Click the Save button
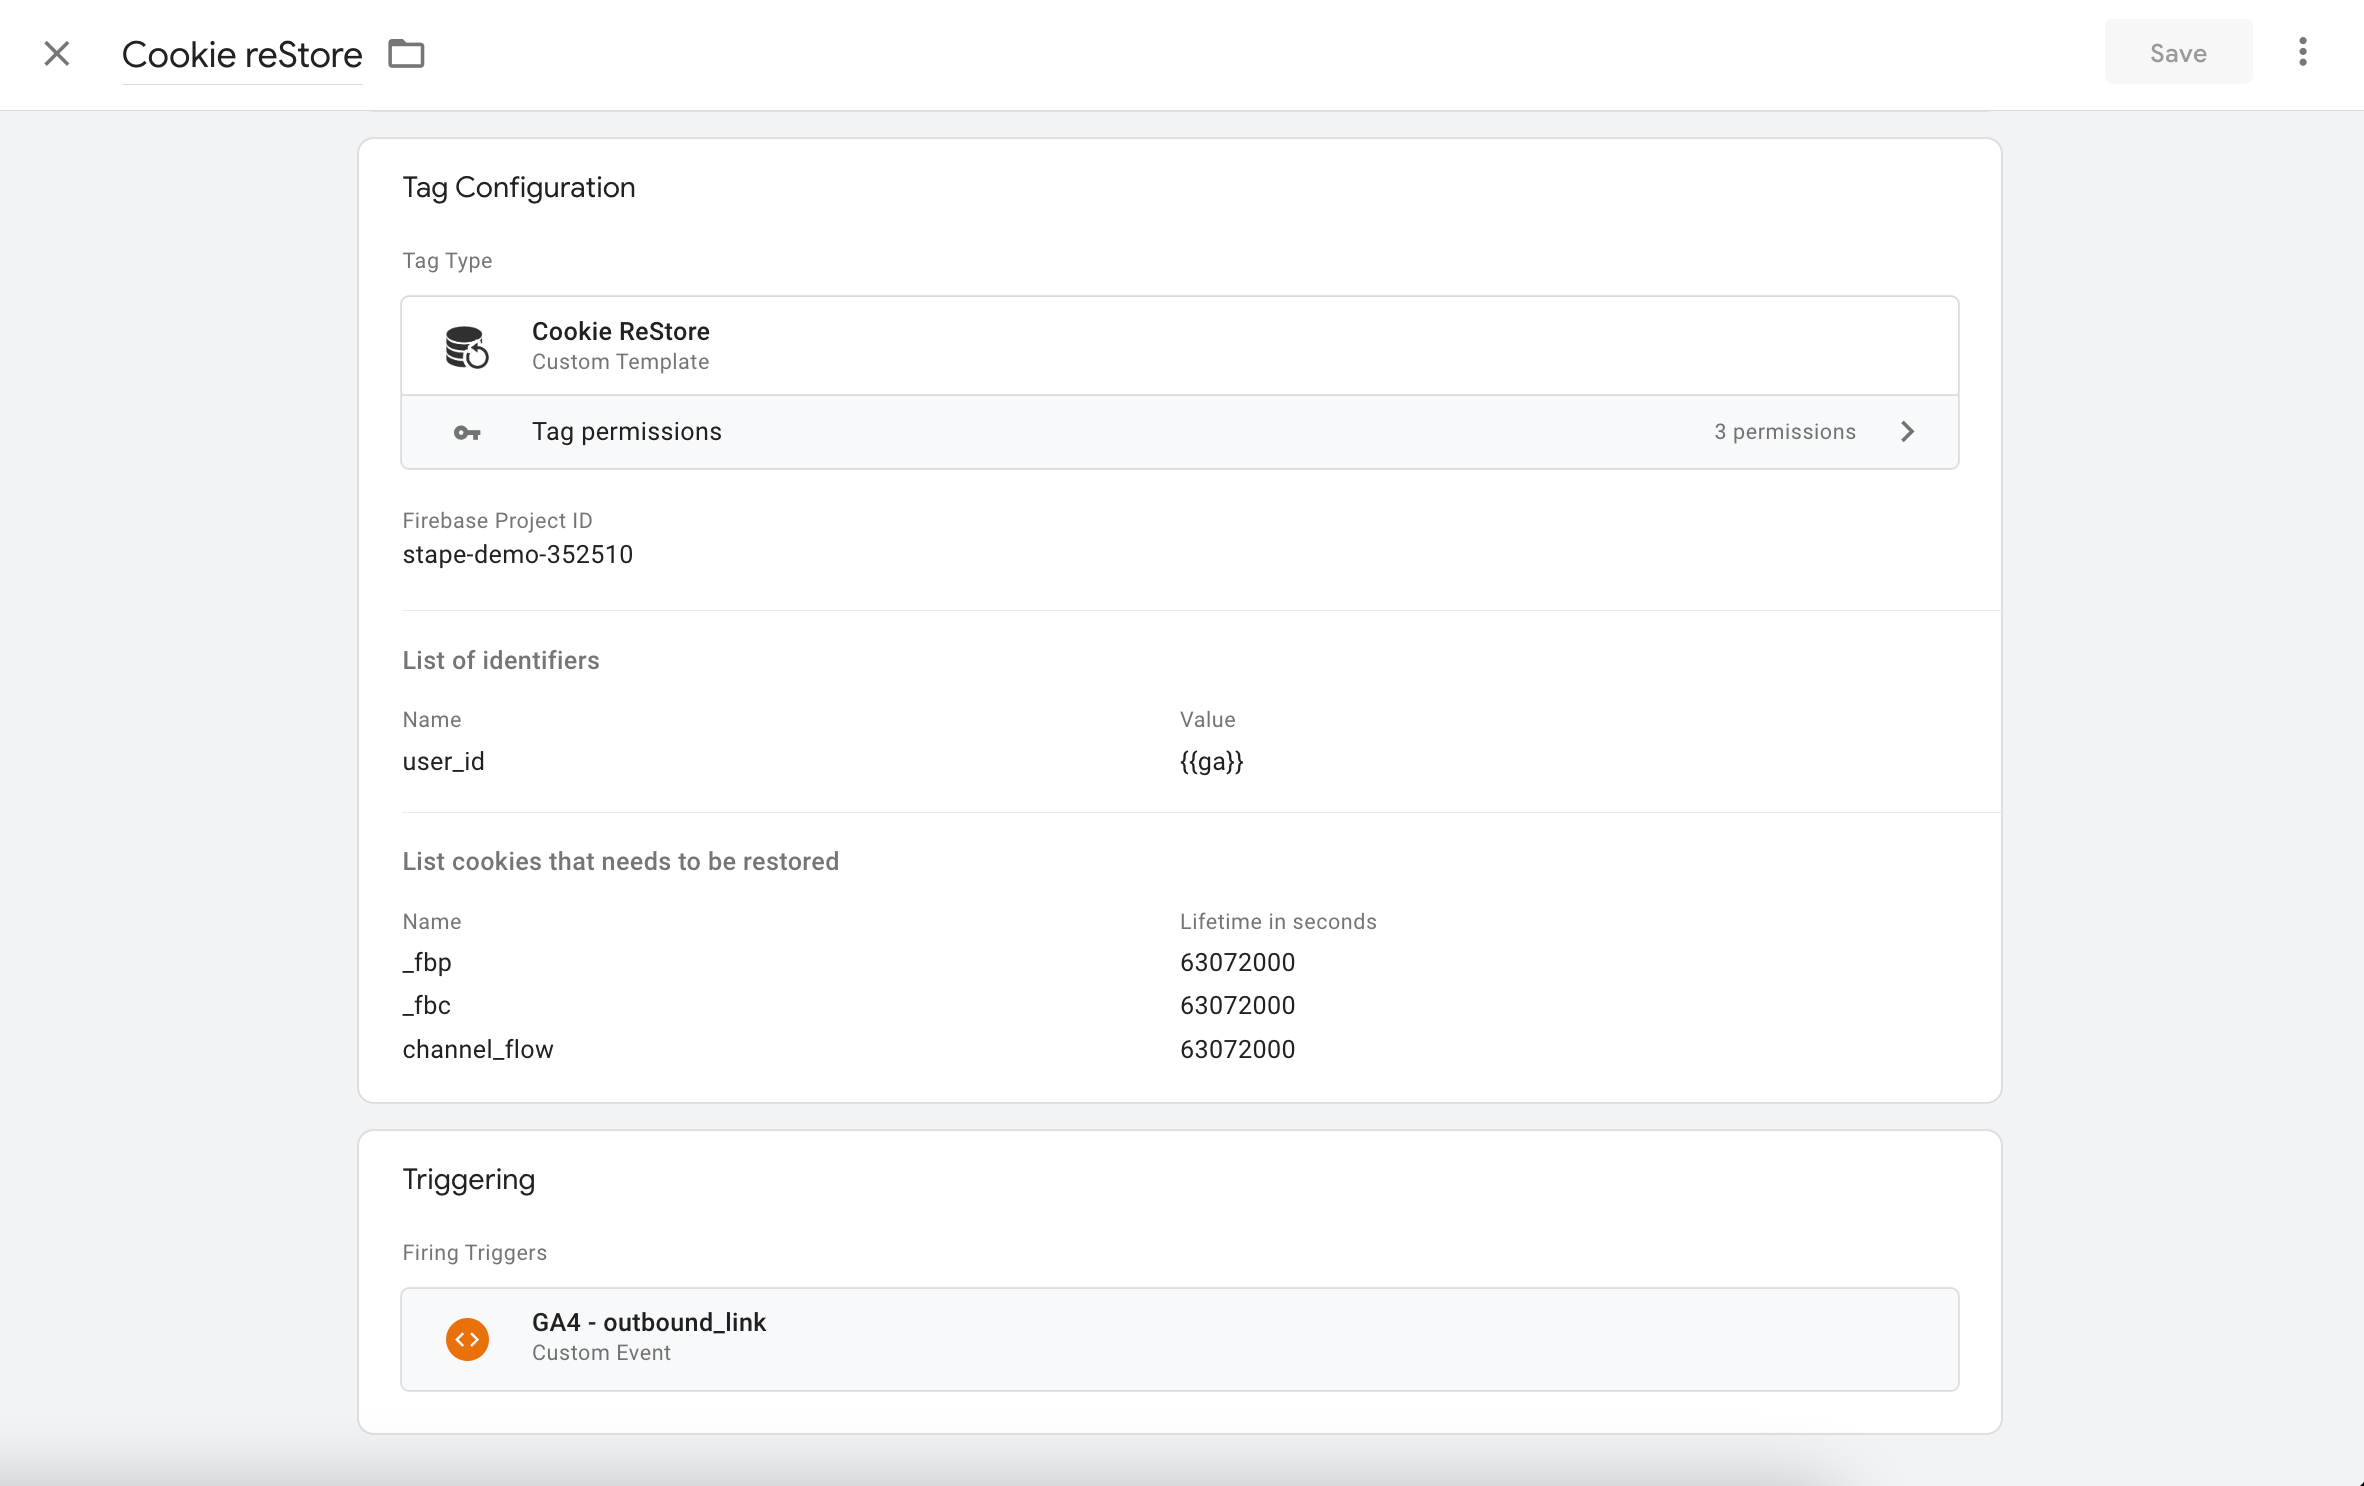The image size is (2364, 1486). point(2178,53)
